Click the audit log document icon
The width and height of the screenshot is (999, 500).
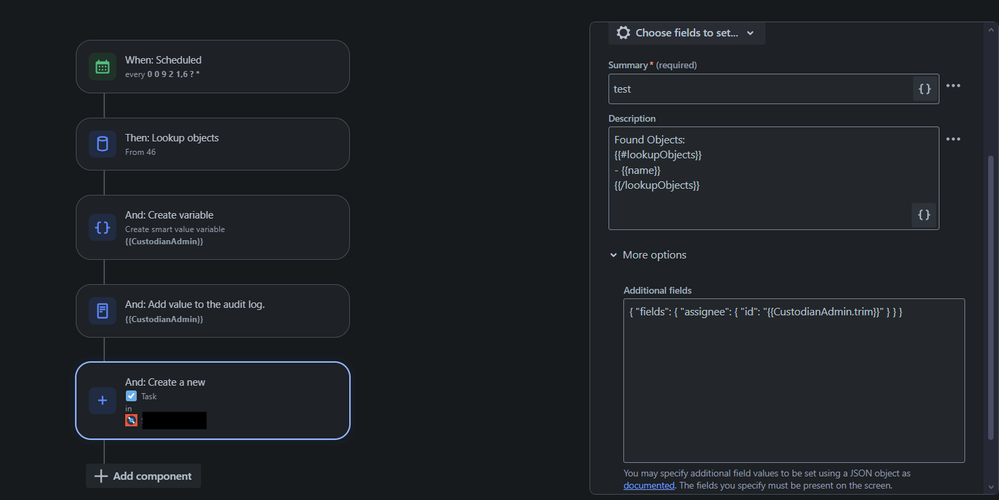[103, 311]
